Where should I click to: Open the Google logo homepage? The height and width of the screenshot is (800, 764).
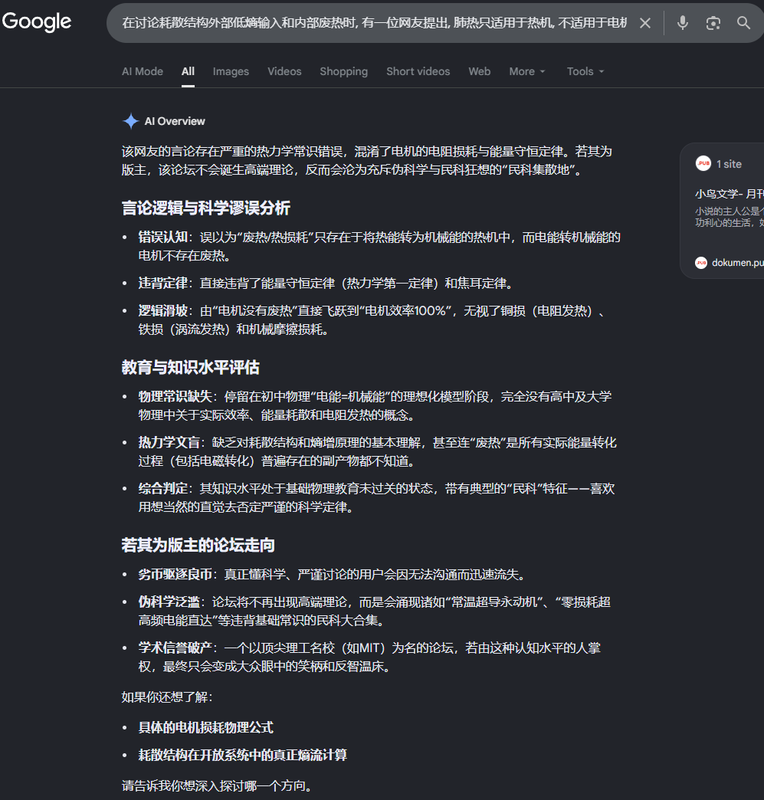[x=36, y=22]
